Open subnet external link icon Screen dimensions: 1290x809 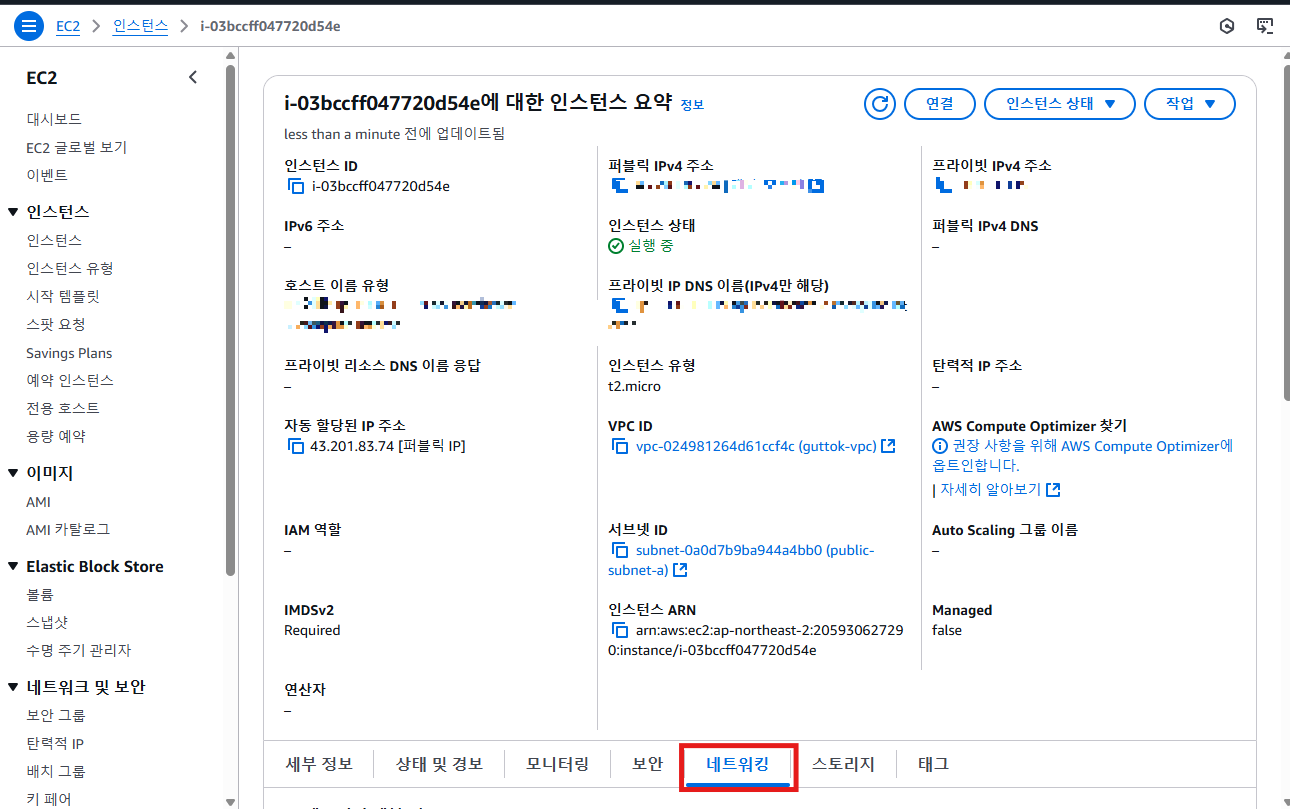pos(680,570)
